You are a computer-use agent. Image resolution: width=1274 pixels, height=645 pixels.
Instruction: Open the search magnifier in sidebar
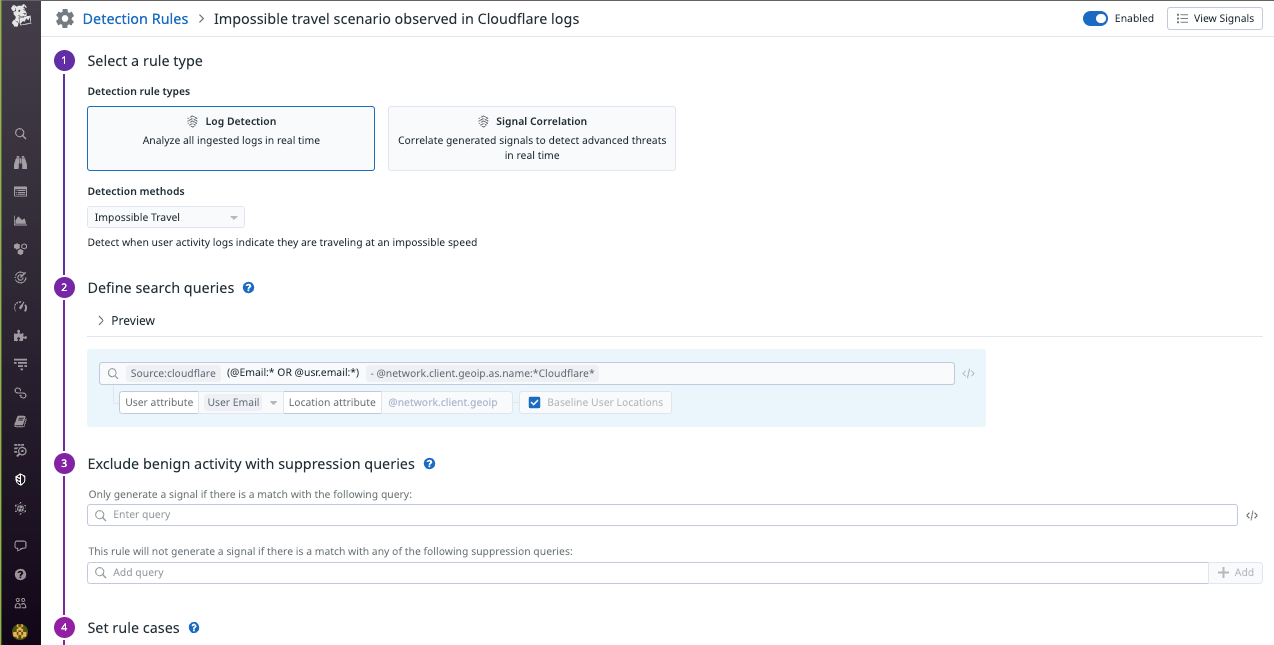20,134
